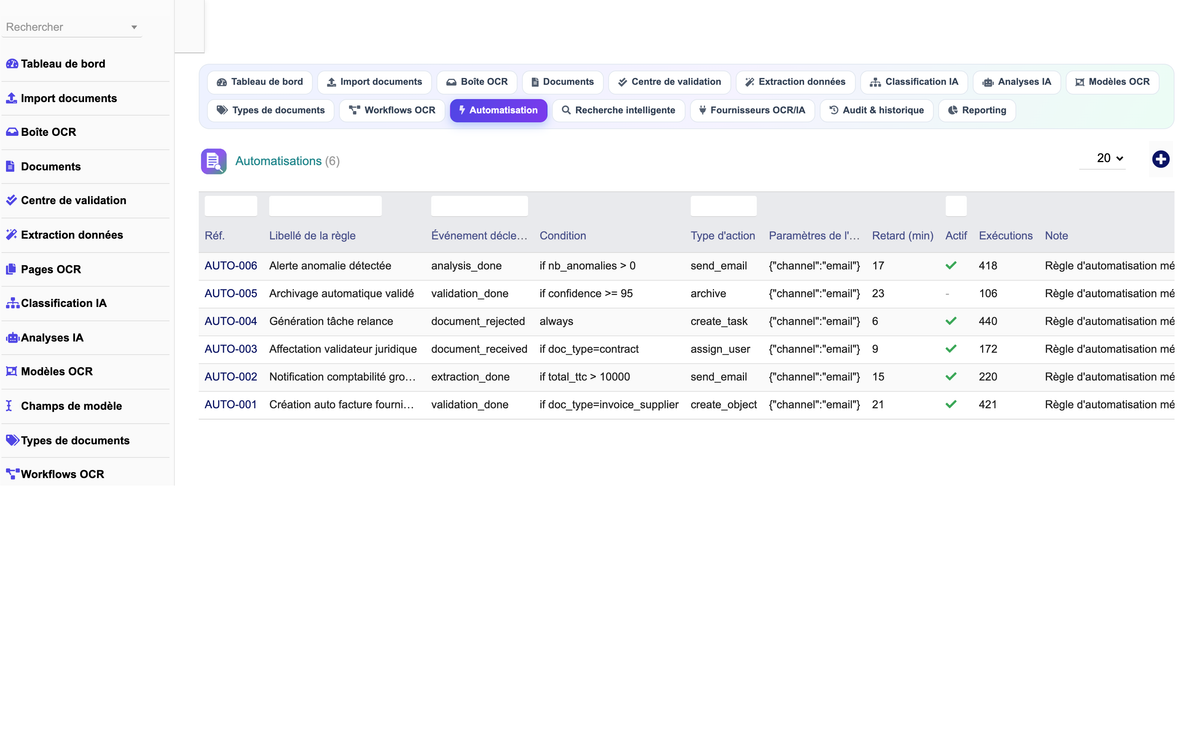1200x743 pixels.
Task: Open Recherche intelligente tab
Action: pyautogui.click(x=618, y=110)
